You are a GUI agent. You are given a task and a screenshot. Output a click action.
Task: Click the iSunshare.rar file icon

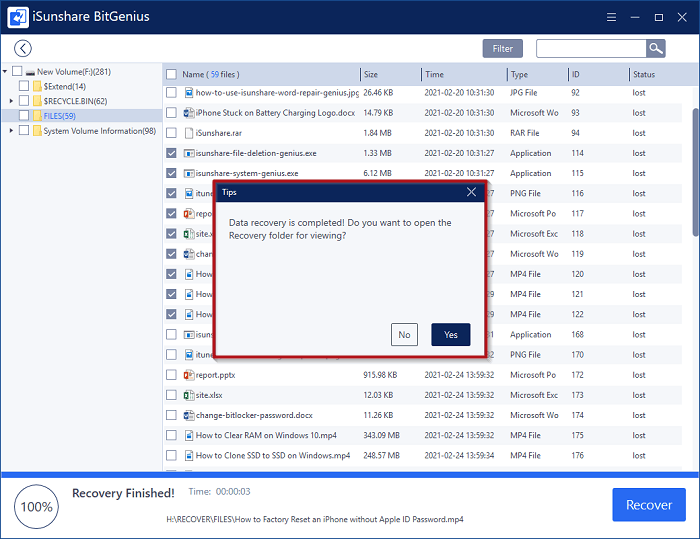(187, 132)
